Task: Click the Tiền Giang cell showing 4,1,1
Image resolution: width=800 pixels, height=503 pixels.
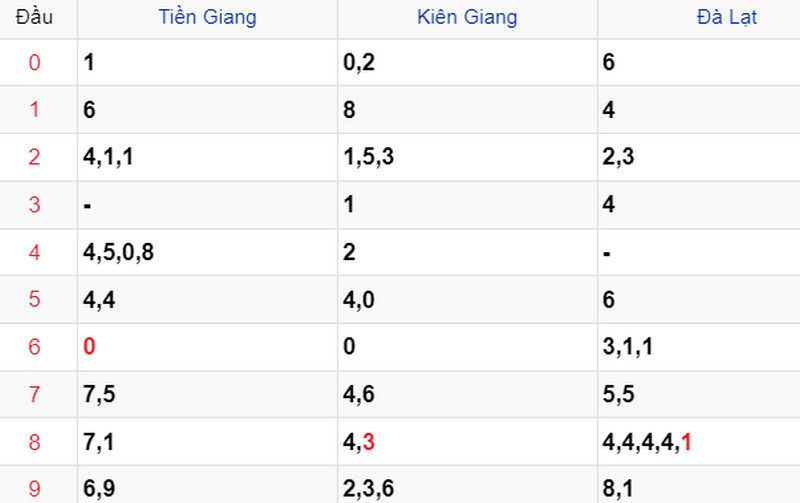Action: coord(207,157)
